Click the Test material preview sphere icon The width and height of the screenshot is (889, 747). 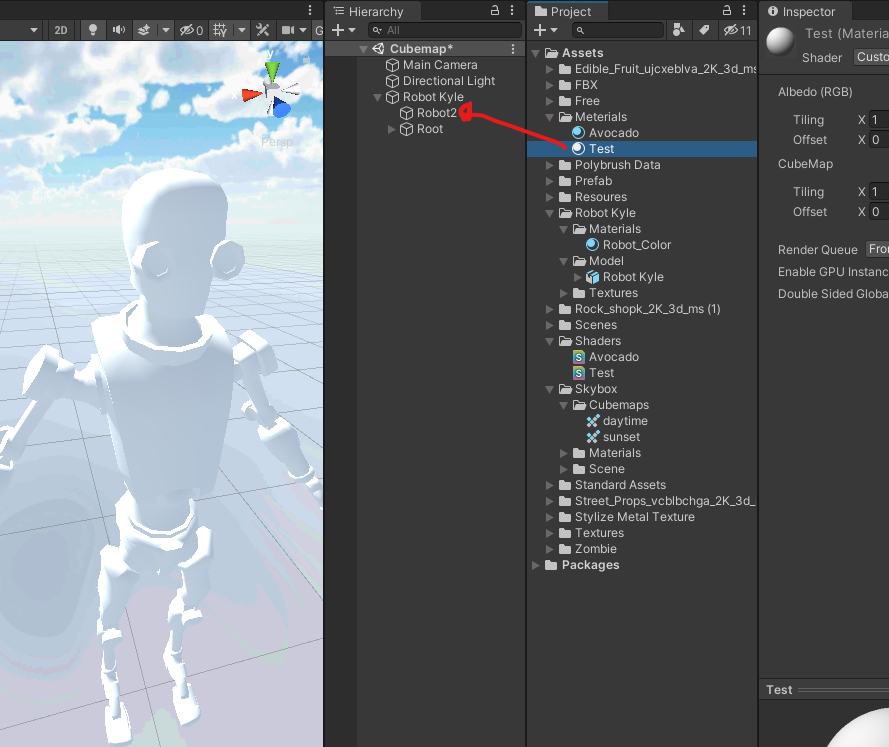pos(780,41)
